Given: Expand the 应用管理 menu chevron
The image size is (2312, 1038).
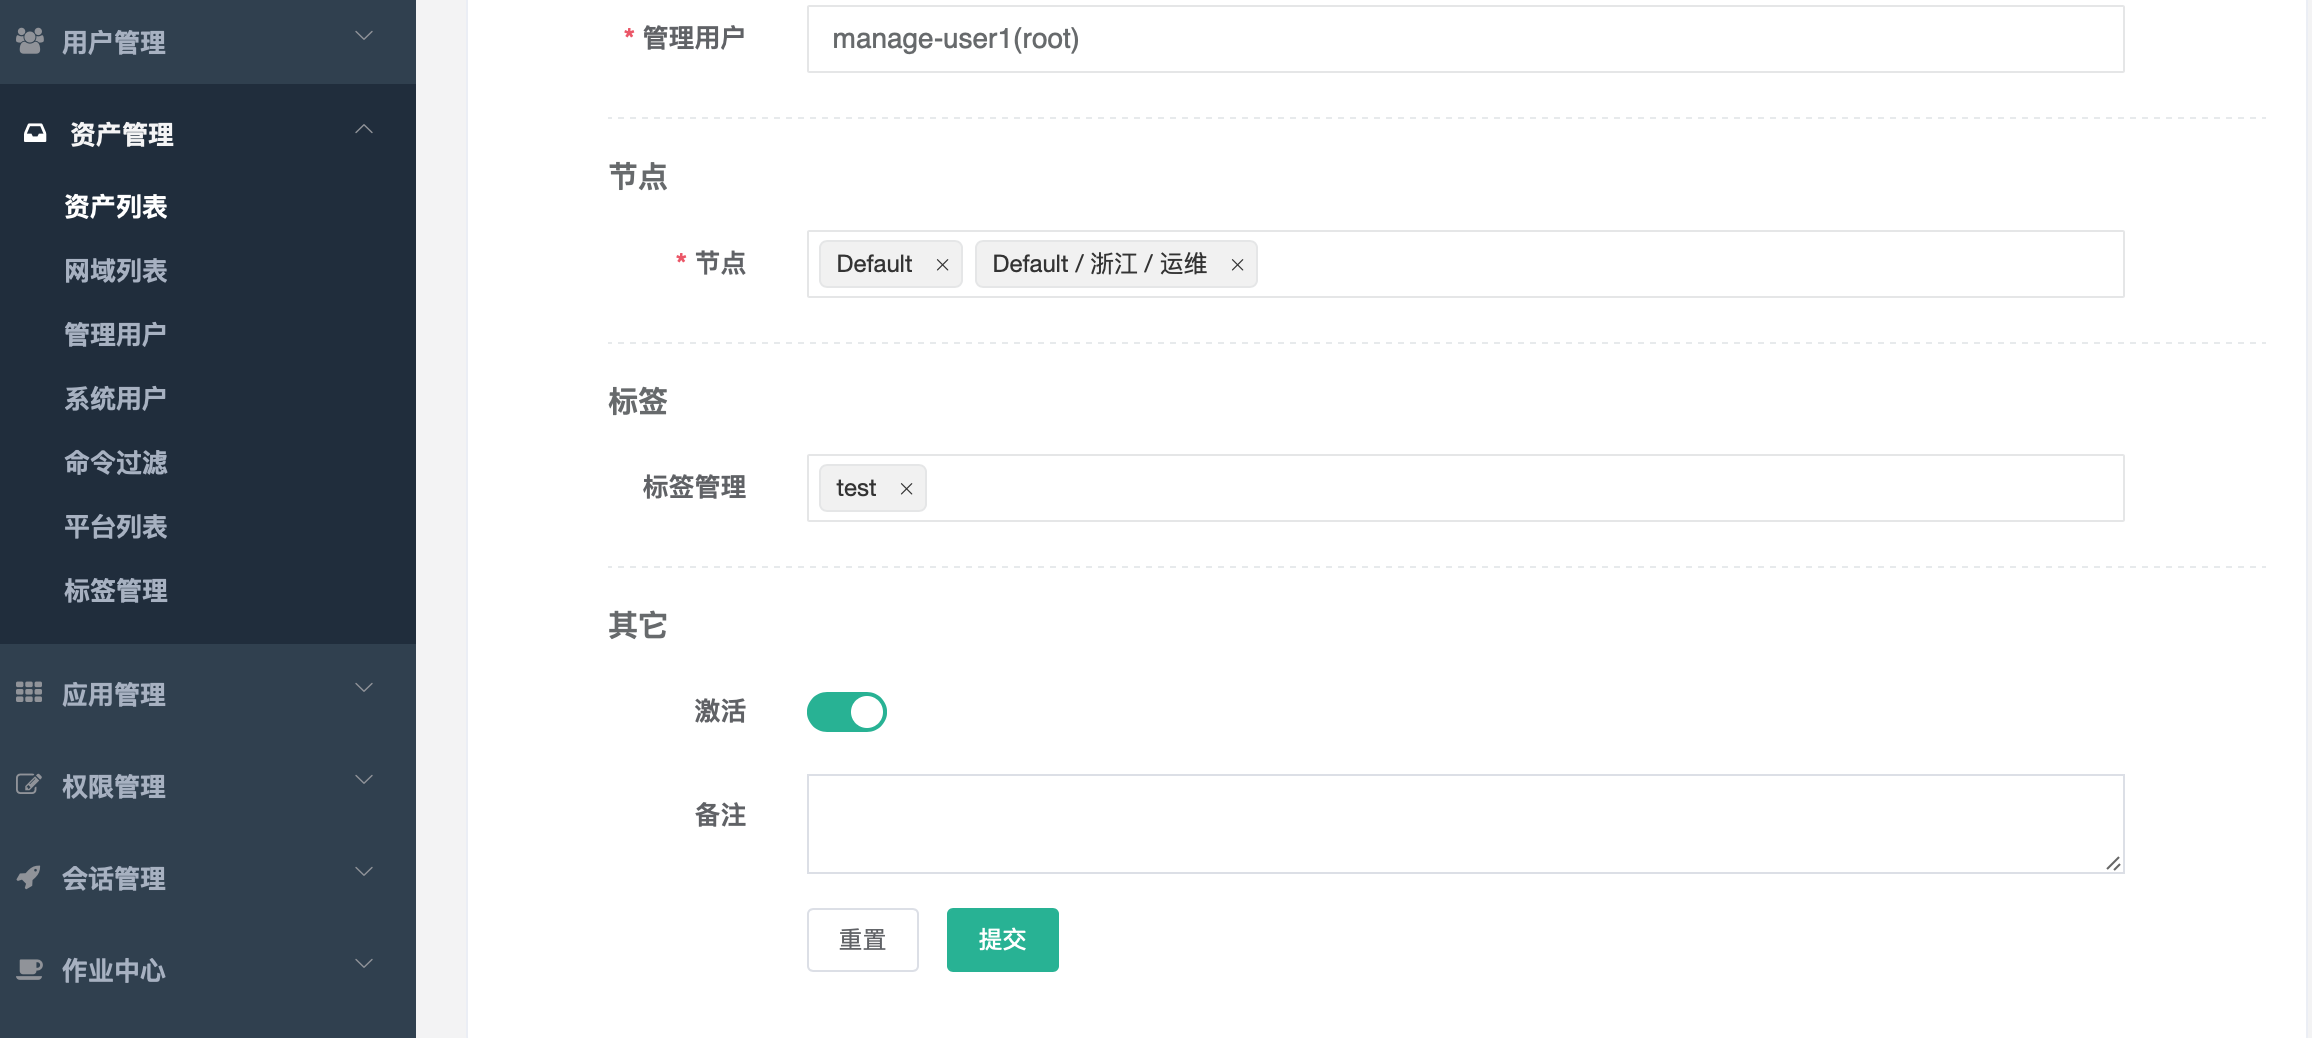Looking at the screenshot, I should [x=364, y=687].
